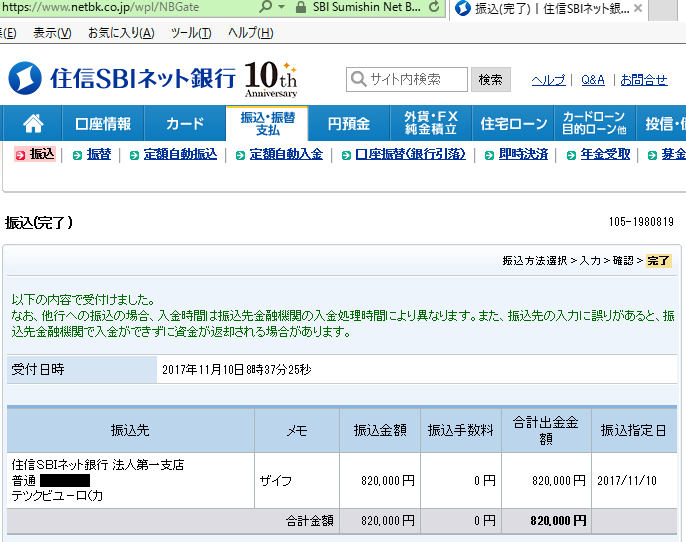Select the 外貨・FX 純金積立 navigation tab
Viewport: 686px width, 542px height.
(x=430, y=123)
